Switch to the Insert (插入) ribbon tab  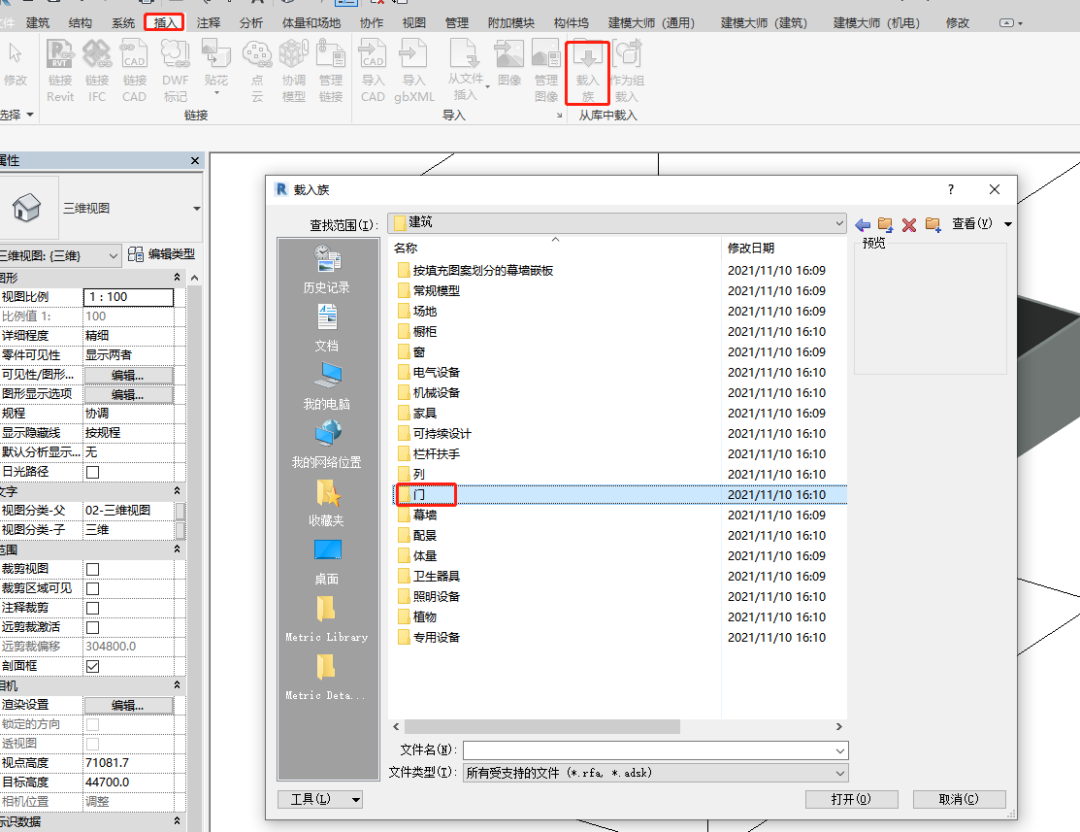[x=165, y=23]
